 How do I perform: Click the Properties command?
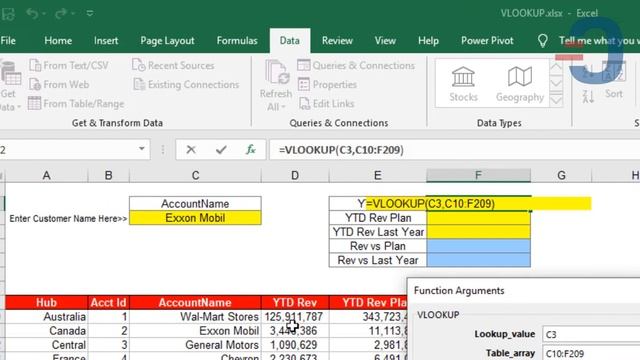point(327,84)
